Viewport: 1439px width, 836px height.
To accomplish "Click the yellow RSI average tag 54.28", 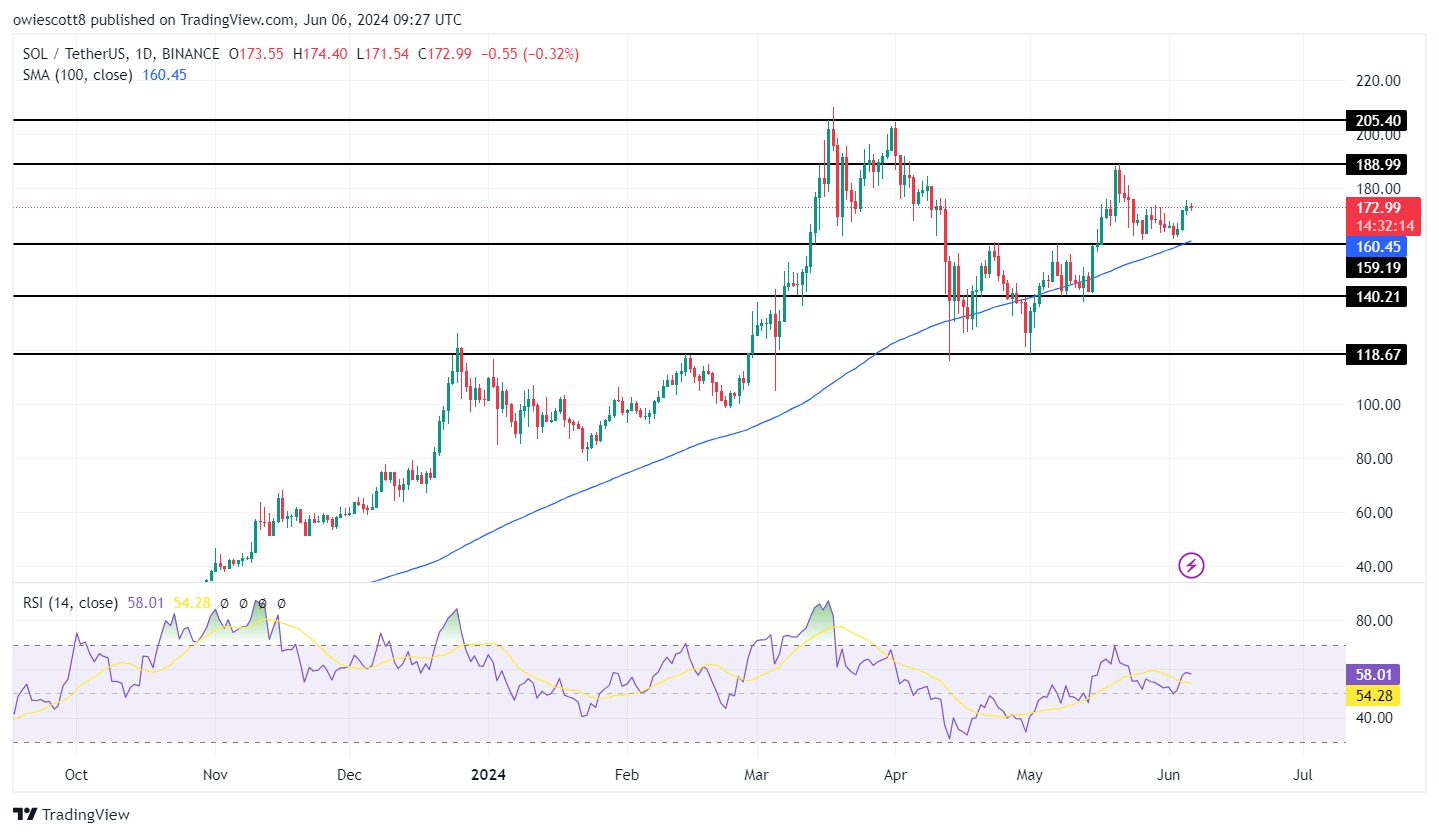I will click(x=1378, y=694).
